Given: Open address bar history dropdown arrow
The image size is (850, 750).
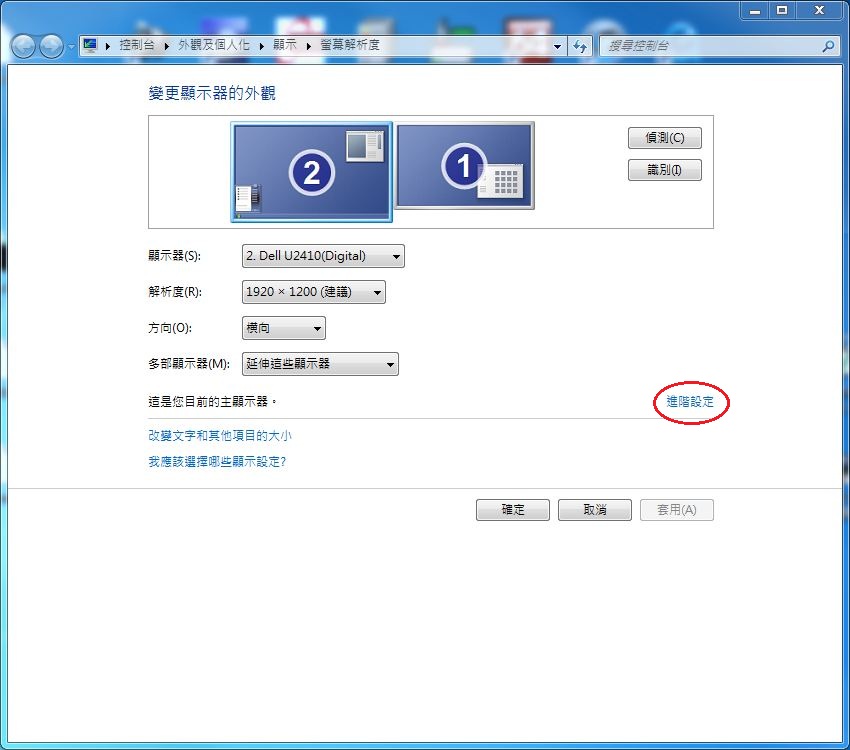Looking at the screenshot, I should 557,47.
